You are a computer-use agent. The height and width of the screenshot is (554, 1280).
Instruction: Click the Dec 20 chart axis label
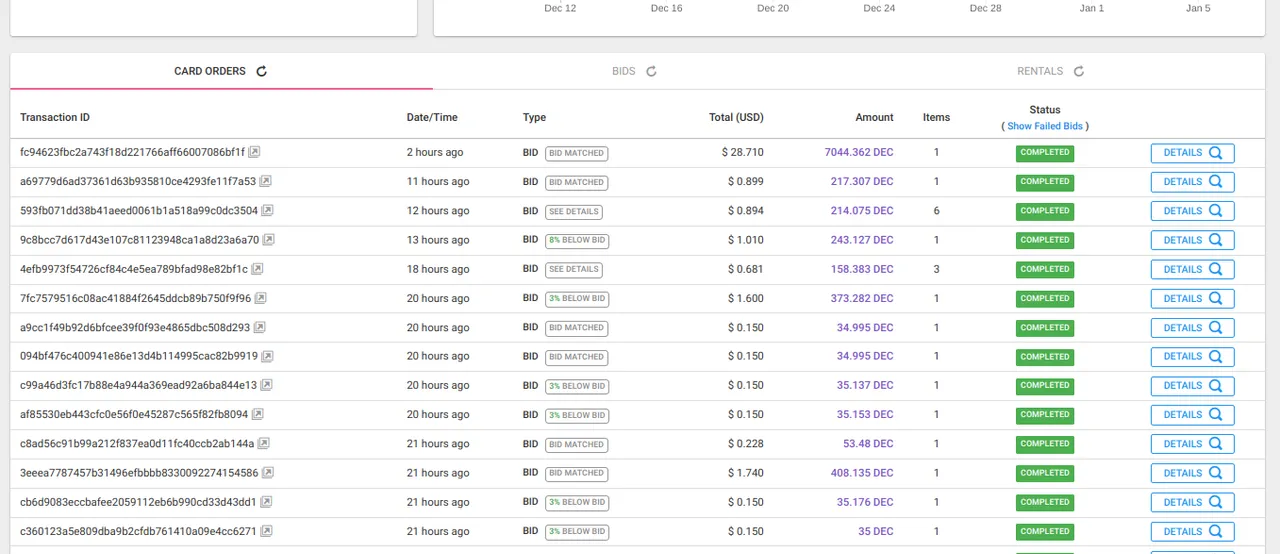pos(773,8)
